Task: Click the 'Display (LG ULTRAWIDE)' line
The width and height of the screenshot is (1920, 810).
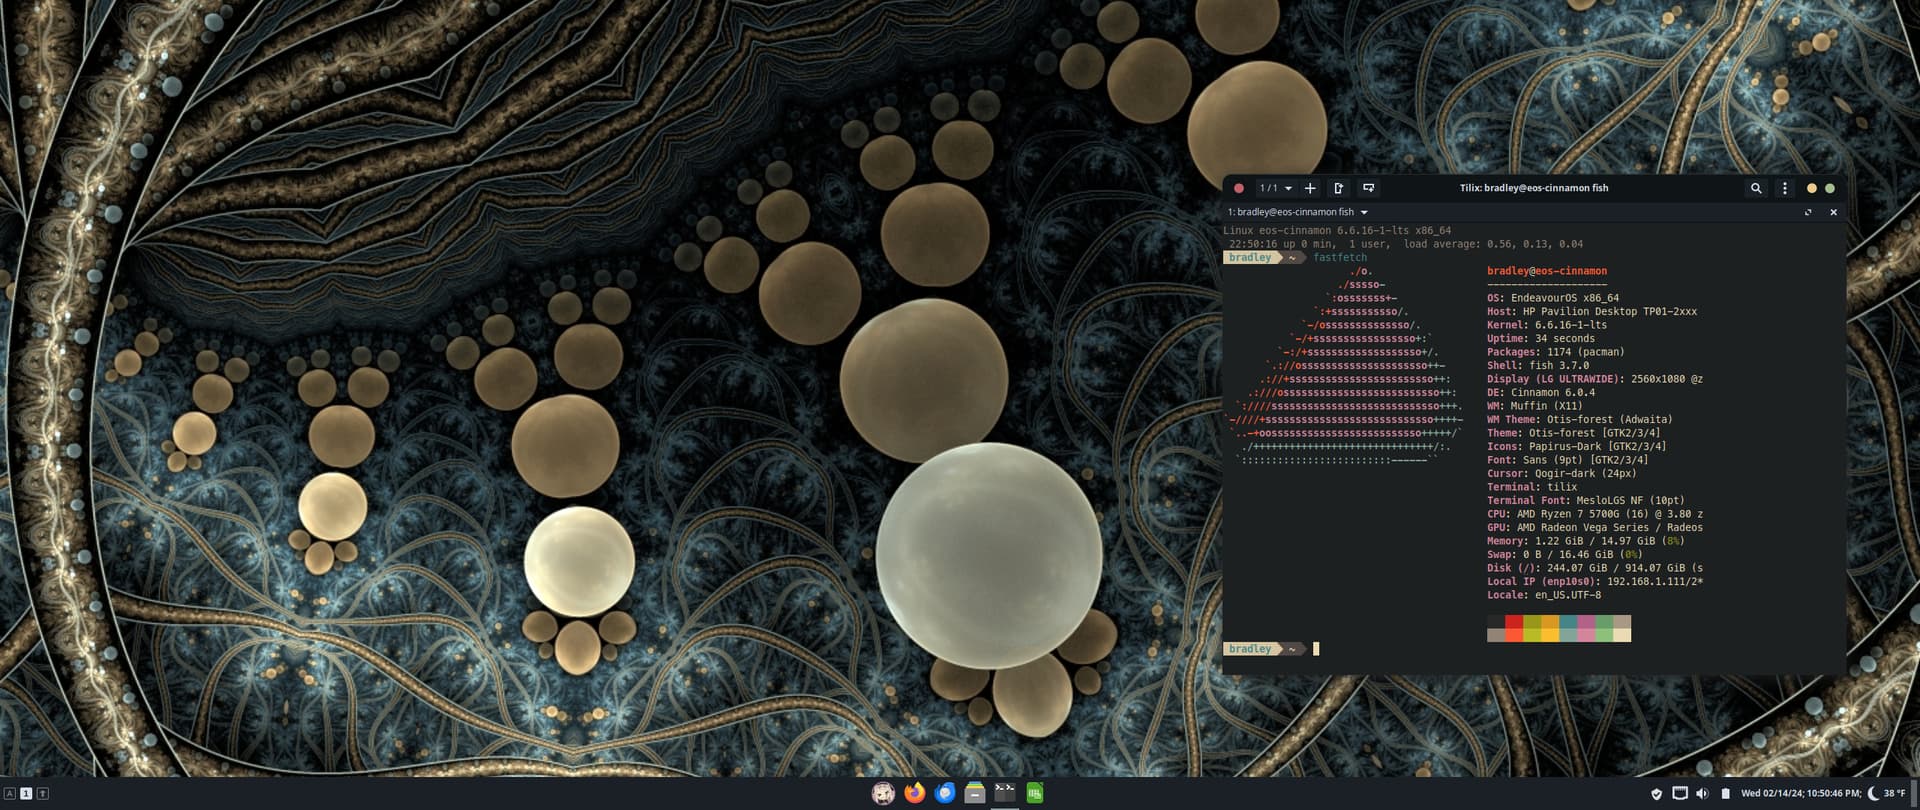Action: coord(1595,379)
